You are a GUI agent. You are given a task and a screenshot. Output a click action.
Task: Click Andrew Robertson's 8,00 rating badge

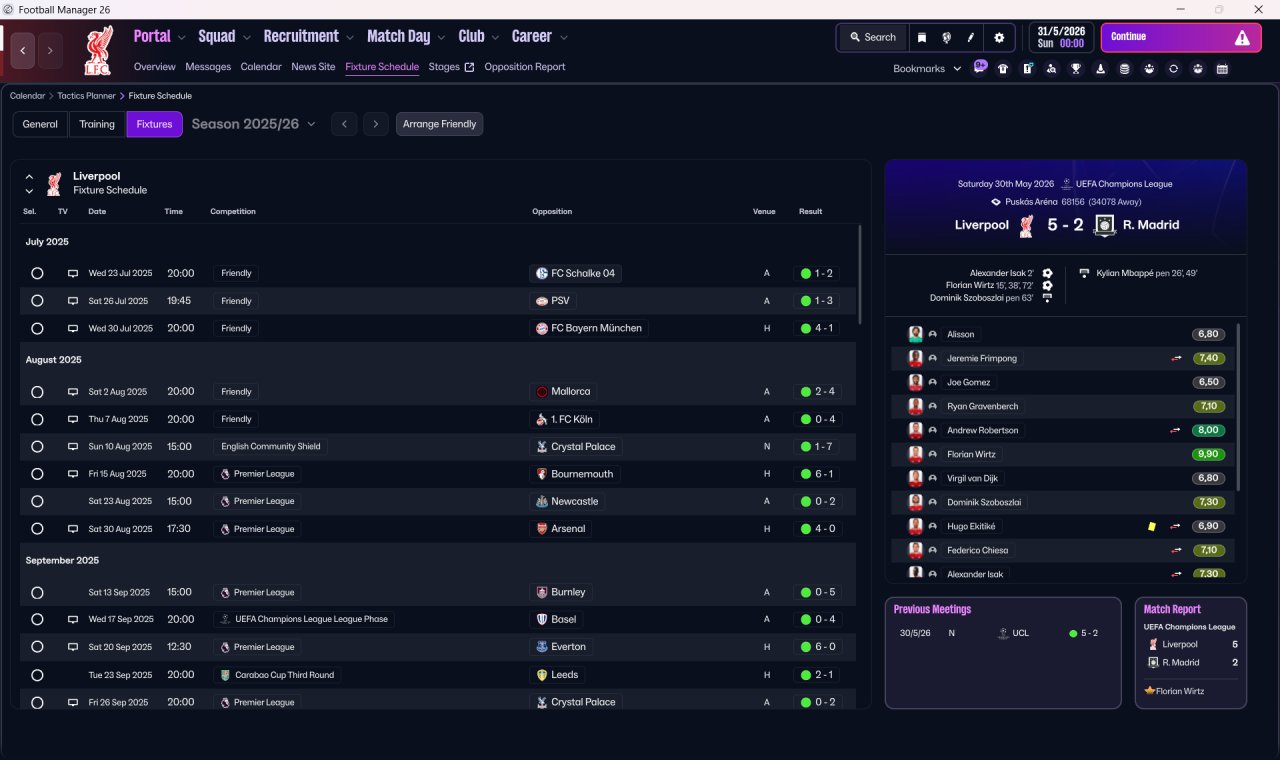[x=1209, y=431]
